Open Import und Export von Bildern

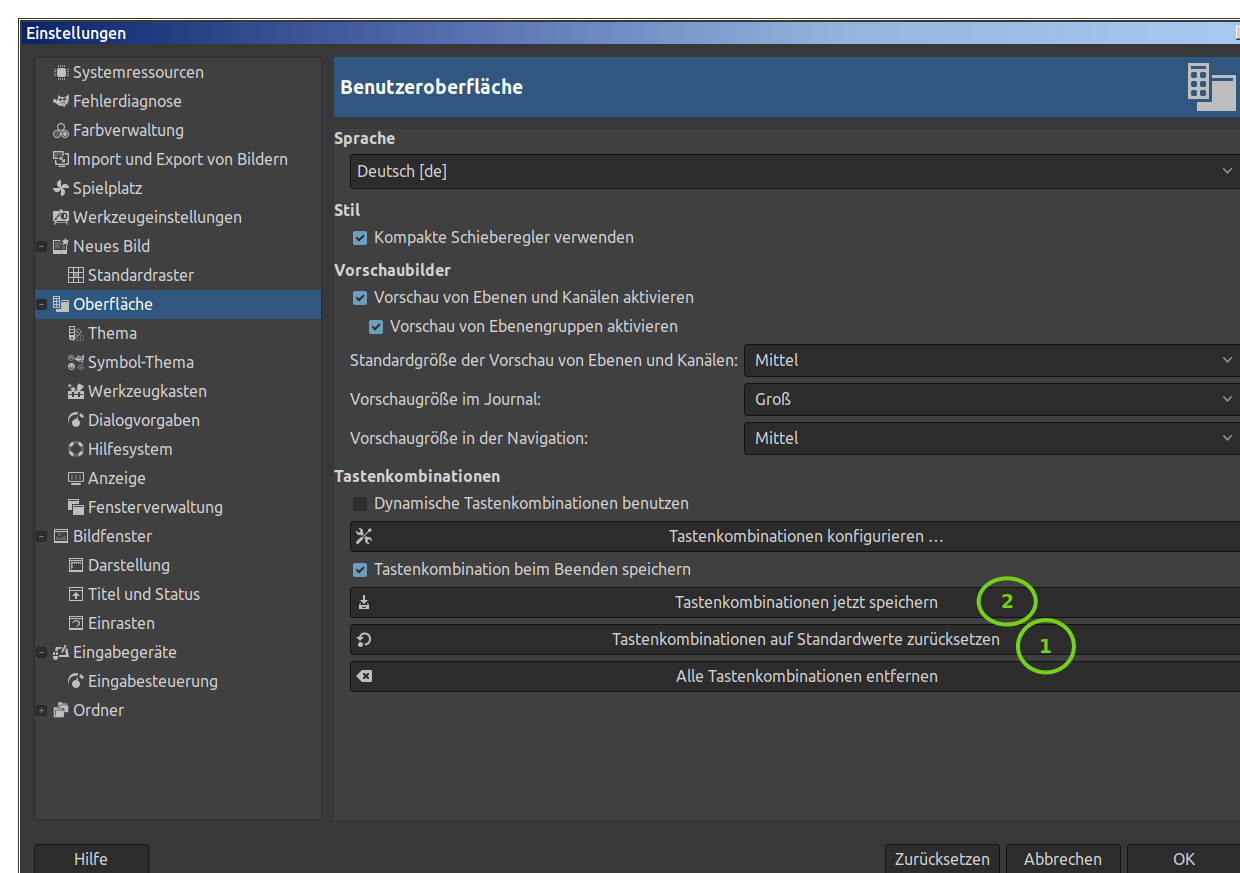click(180, 160)
